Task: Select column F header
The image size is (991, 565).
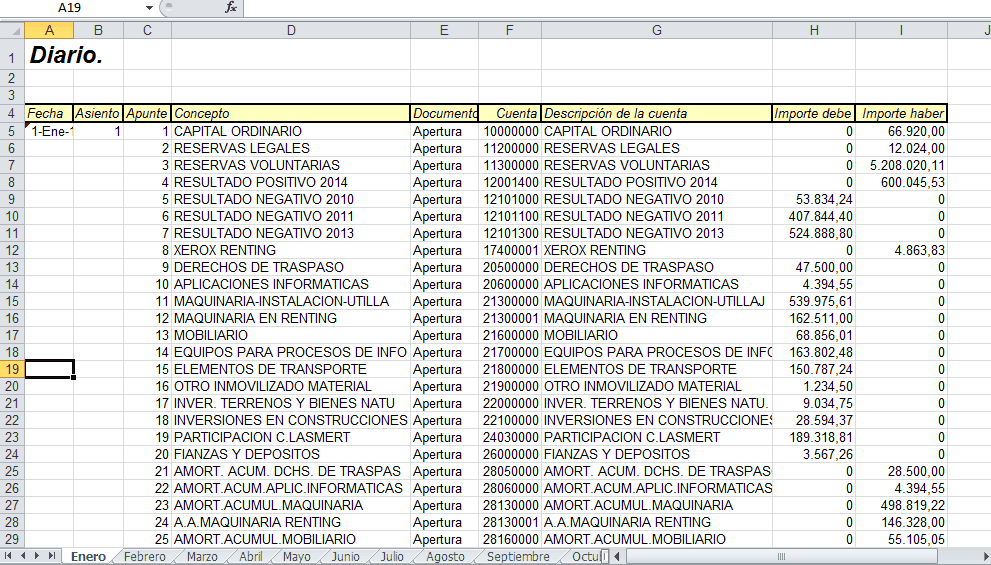Action: (x=510, y=30)
